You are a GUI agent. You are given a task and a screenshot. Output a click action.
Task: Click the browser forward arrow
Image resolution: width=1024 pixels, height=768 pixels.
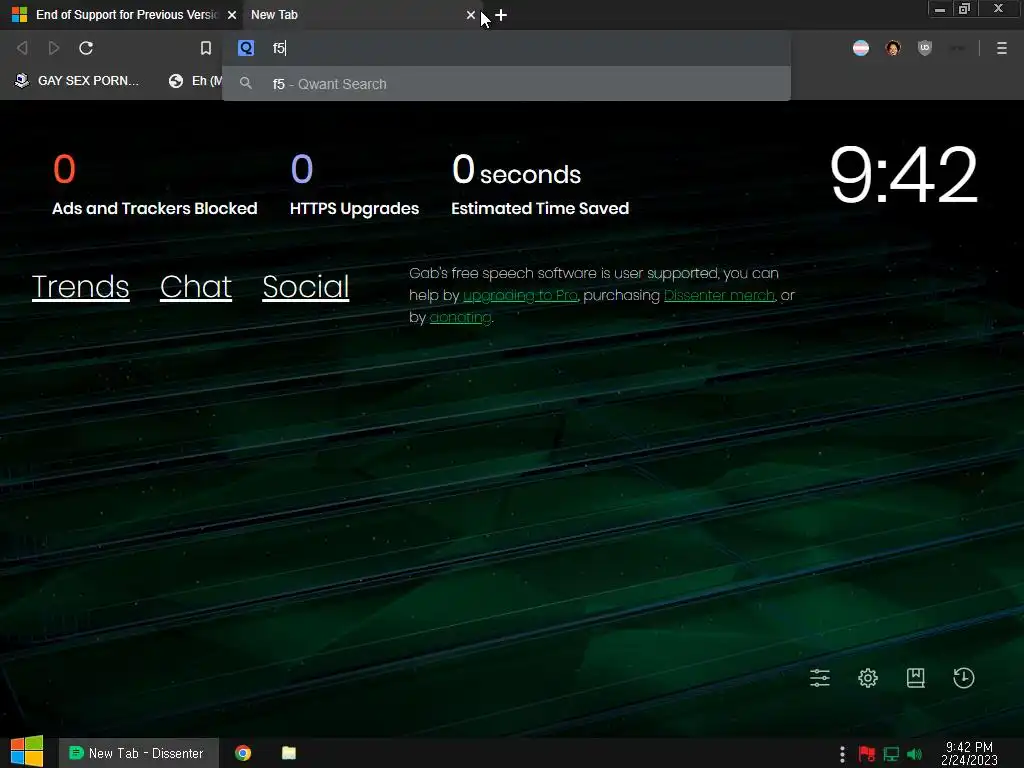pyautogui.click(x=54, y=48)
